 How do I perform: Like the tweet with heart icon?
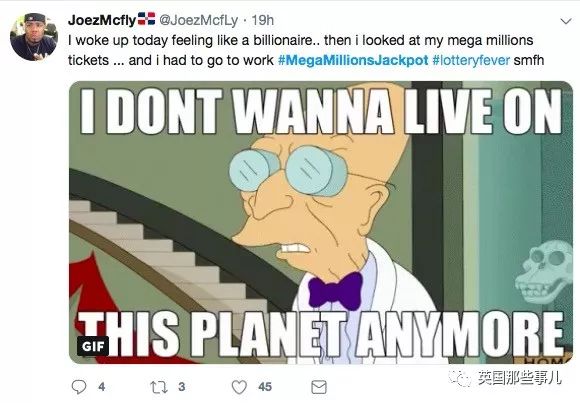click(239, 387)
